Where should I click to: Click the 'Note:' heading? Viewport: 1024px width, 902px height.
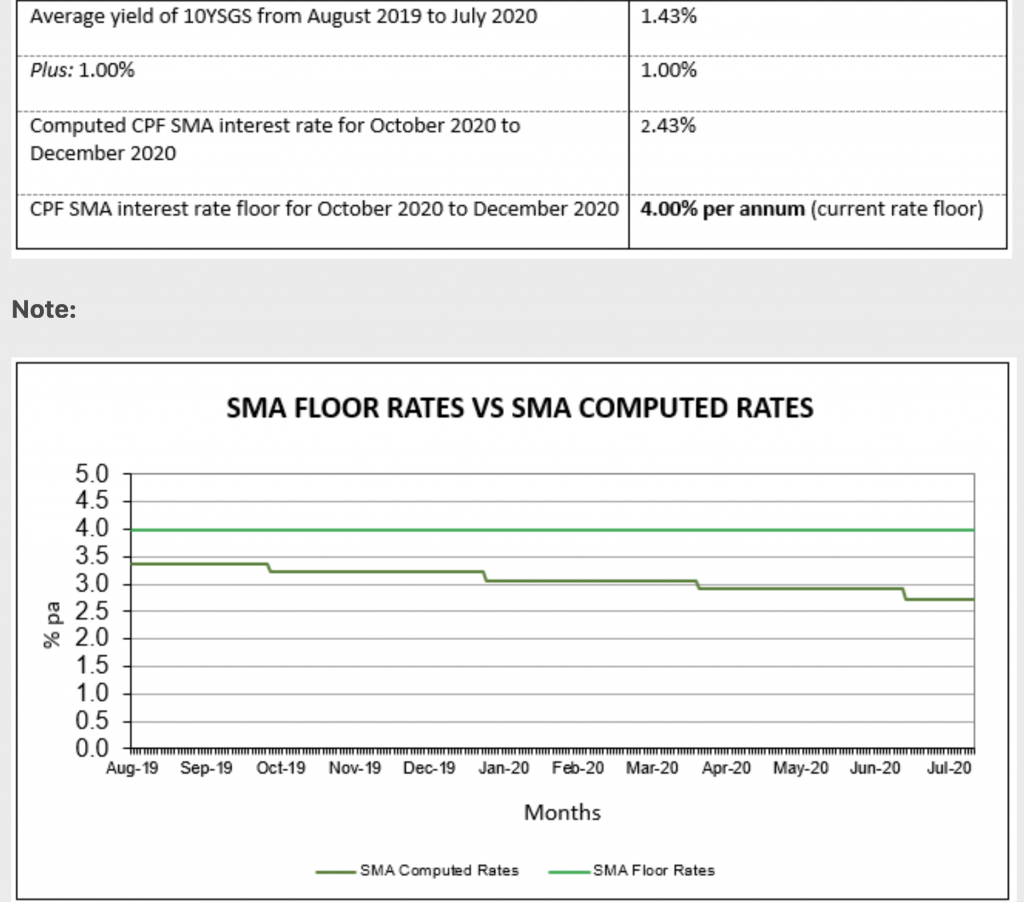click(x=44, y=310)
